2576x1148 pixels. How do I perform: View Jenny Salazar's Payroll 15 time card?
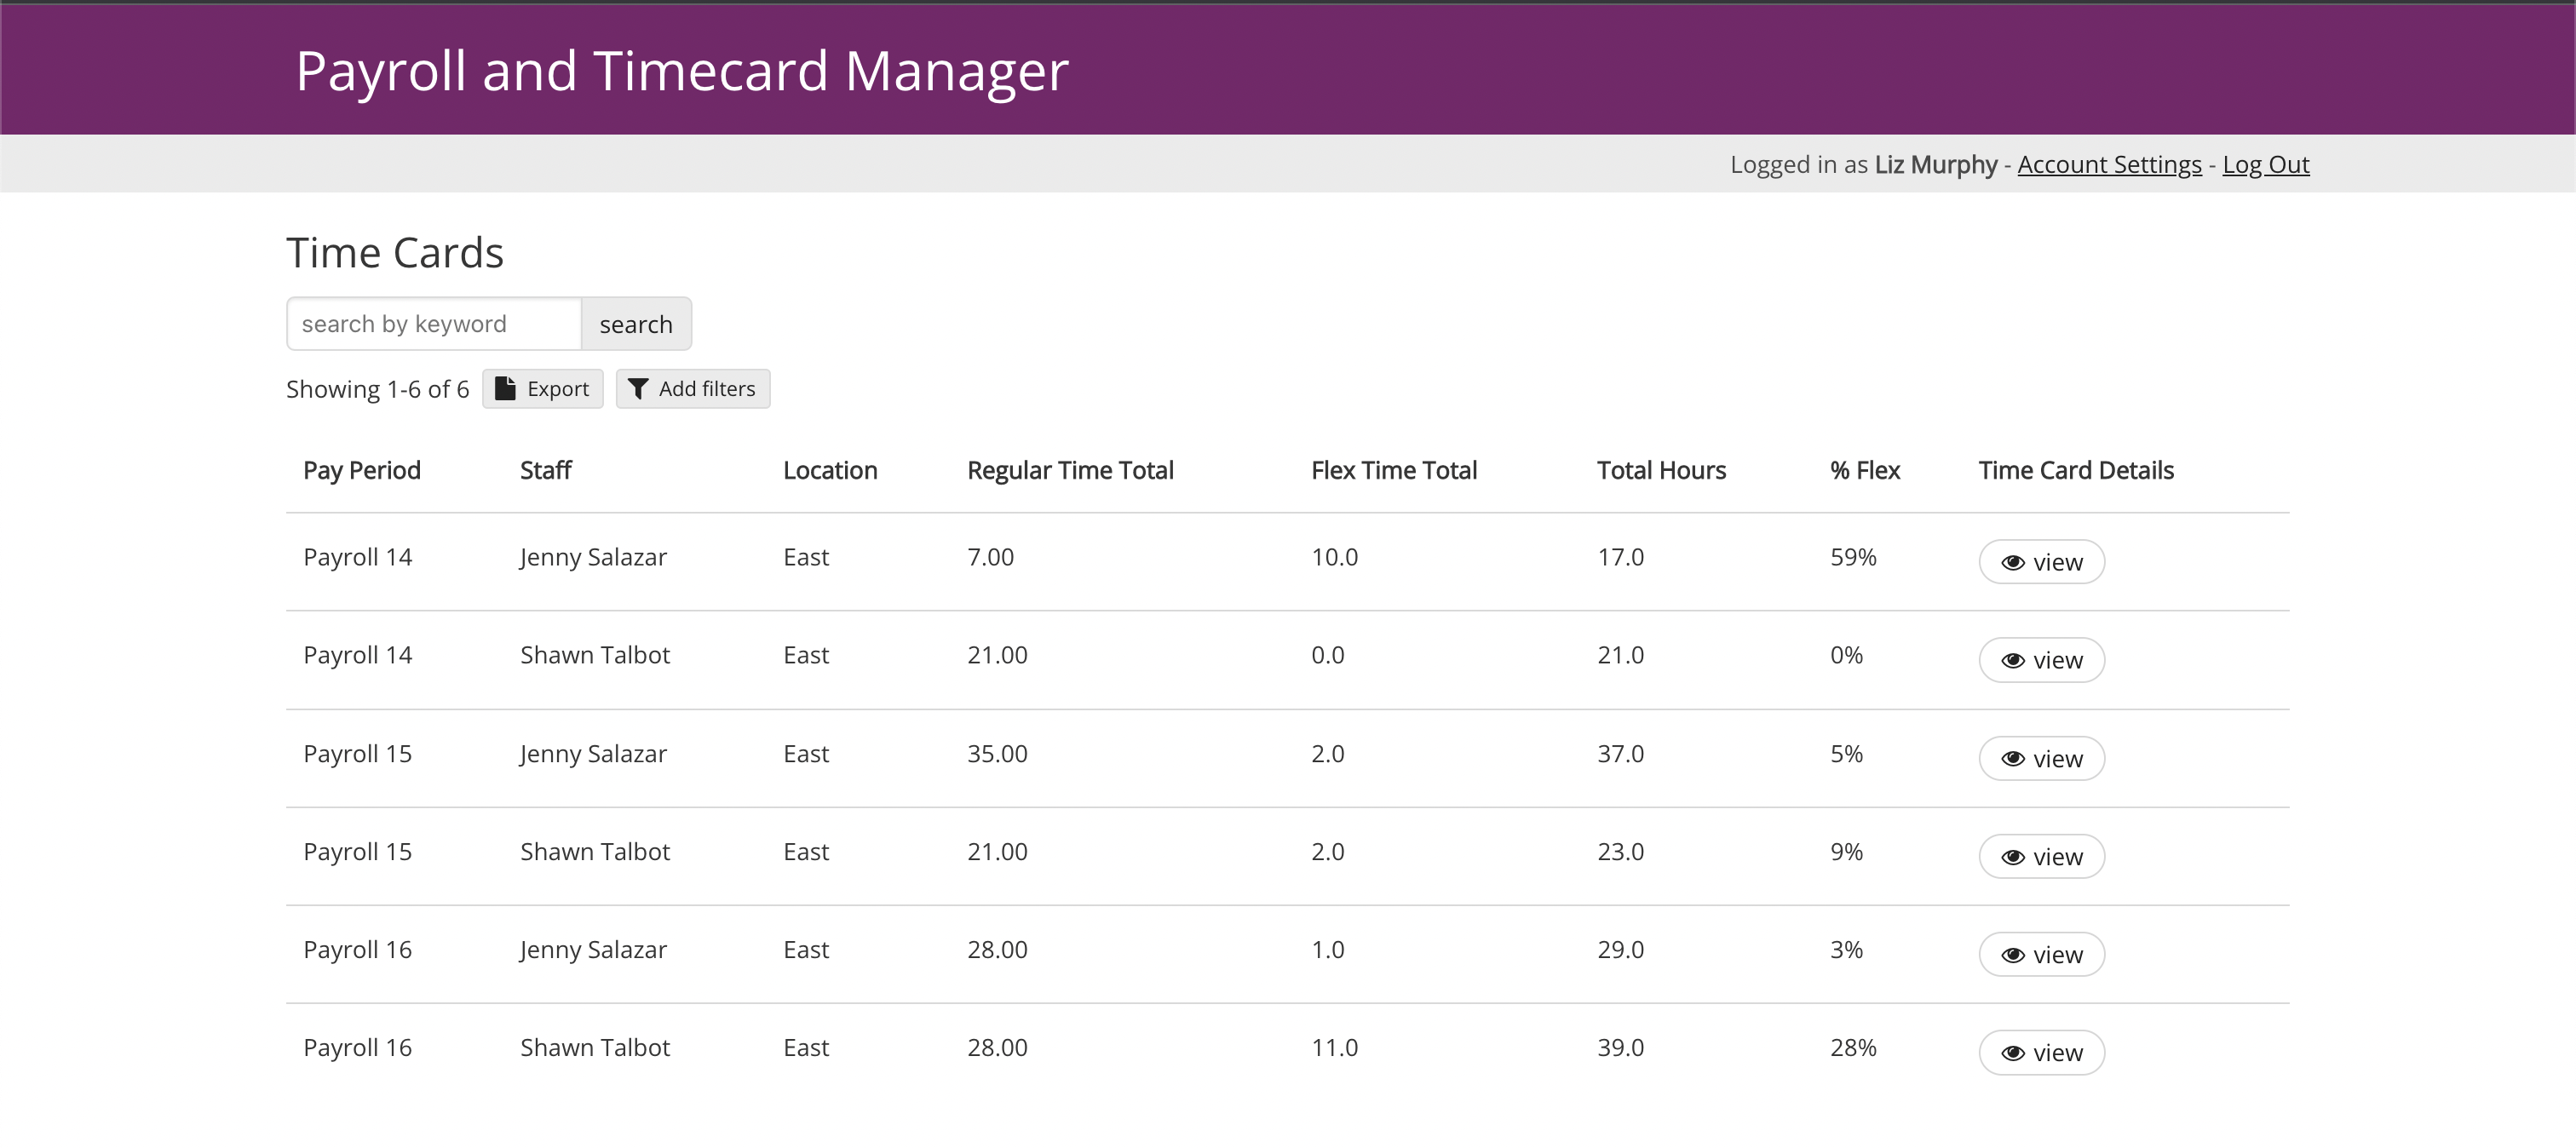coord(2041,759)
